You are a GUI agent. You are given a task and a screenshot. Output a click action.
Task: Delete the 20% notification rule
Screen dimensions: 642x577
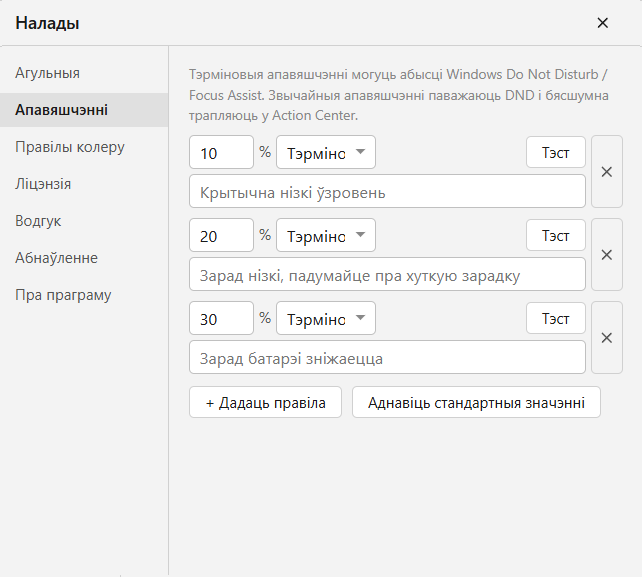coord(607,255)
